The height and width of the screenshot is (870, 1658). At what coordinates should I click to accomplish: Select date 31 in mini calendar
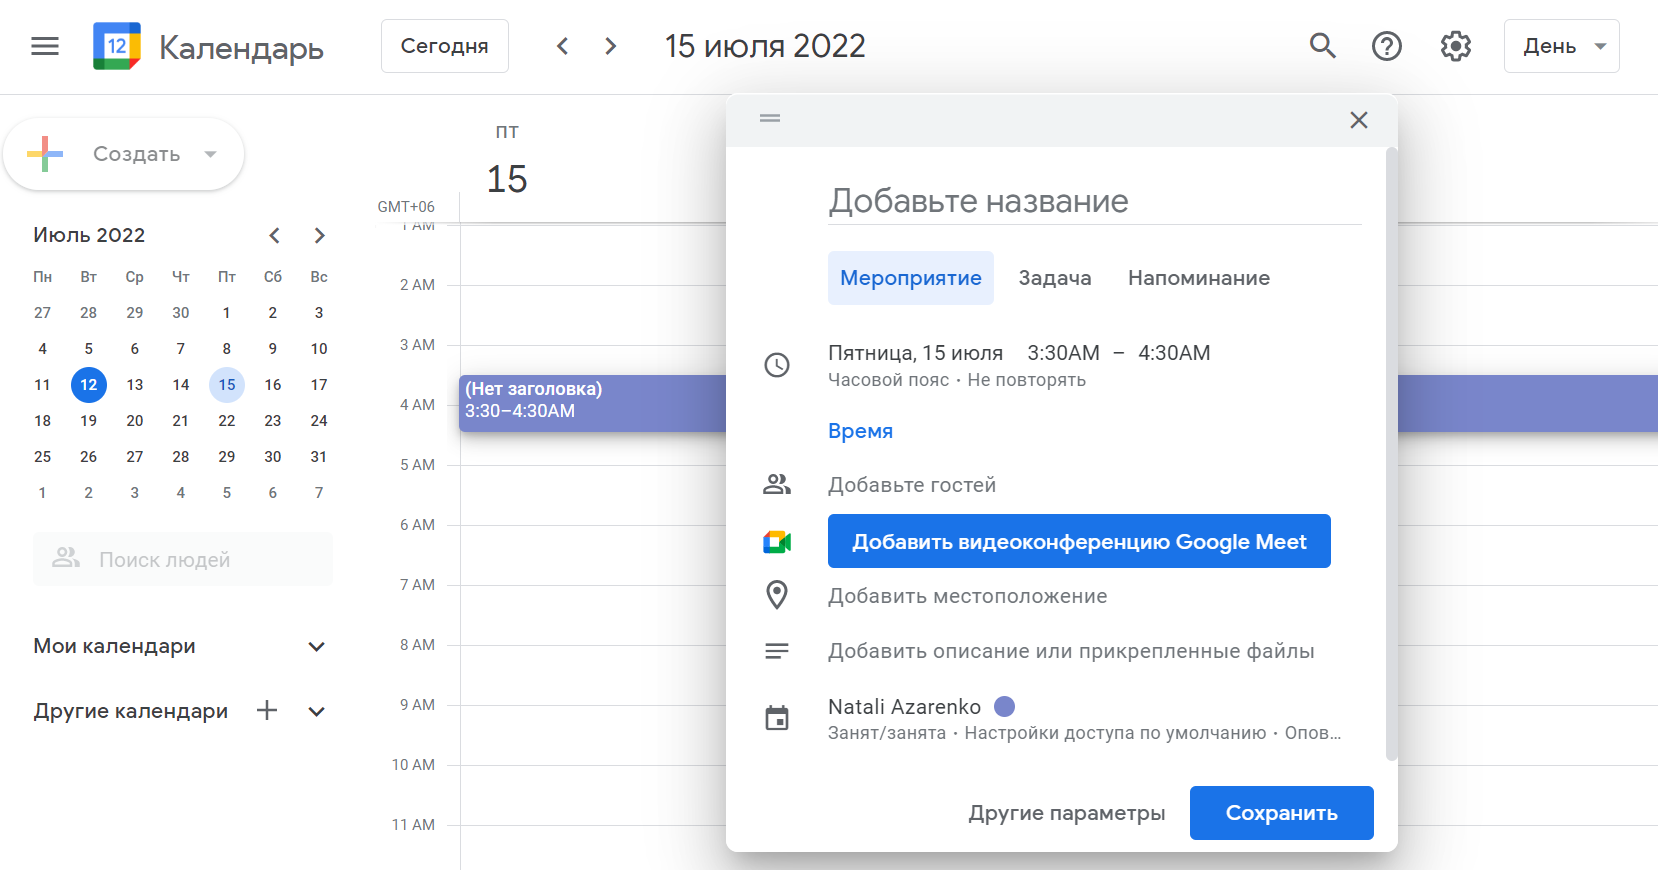click(319, 457)
